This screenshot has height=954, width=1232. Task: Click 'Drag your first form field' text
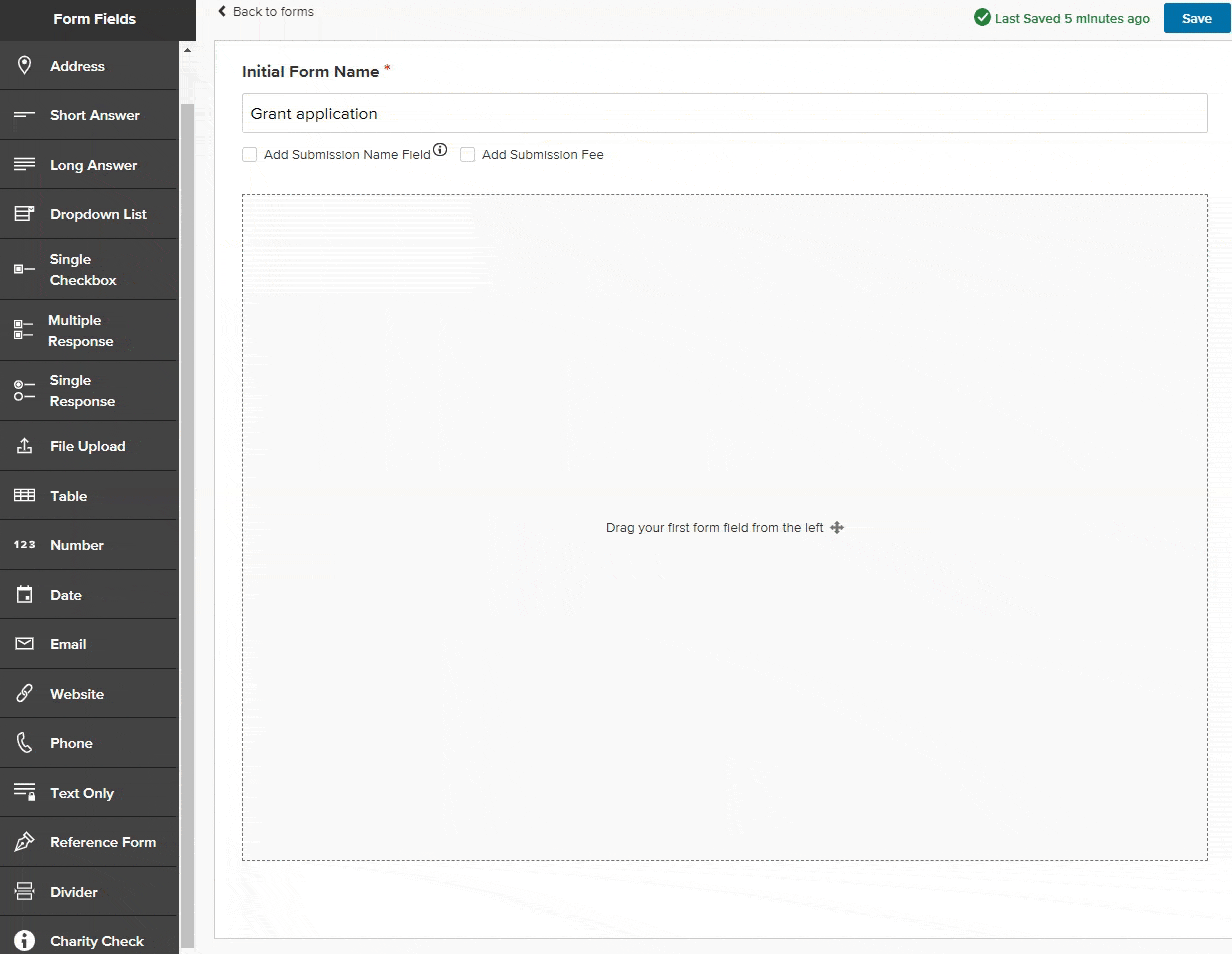[715, 527]
